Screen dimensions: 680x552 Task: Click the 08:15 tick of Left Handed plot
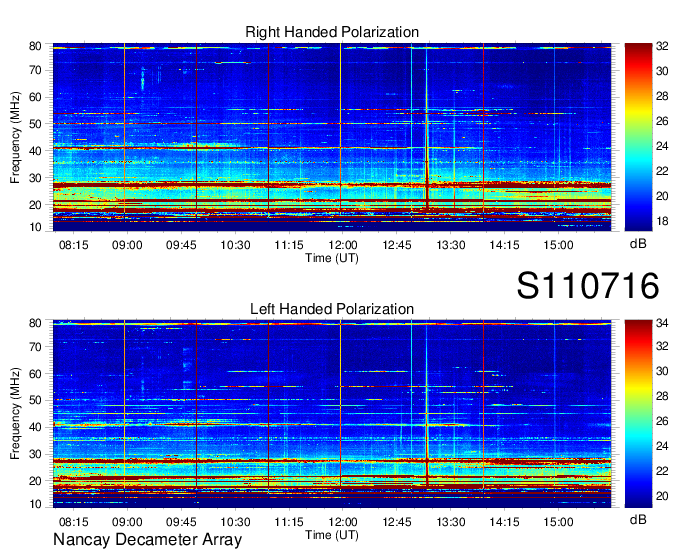(x=73, y=522)
